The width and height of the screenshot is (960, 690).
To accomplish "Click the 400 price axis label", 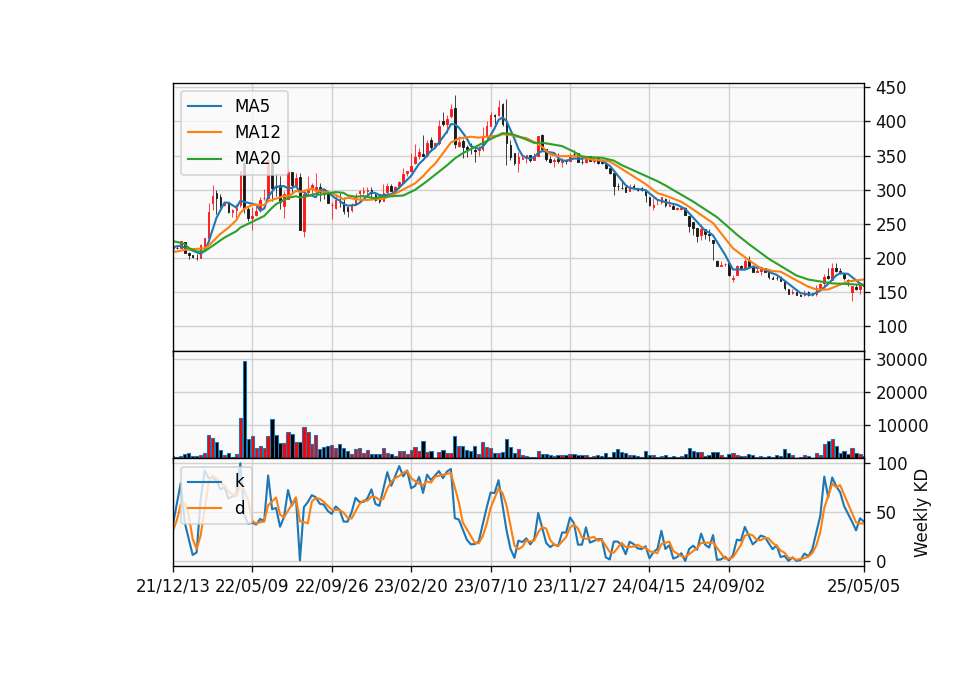I will coord(891,122).
